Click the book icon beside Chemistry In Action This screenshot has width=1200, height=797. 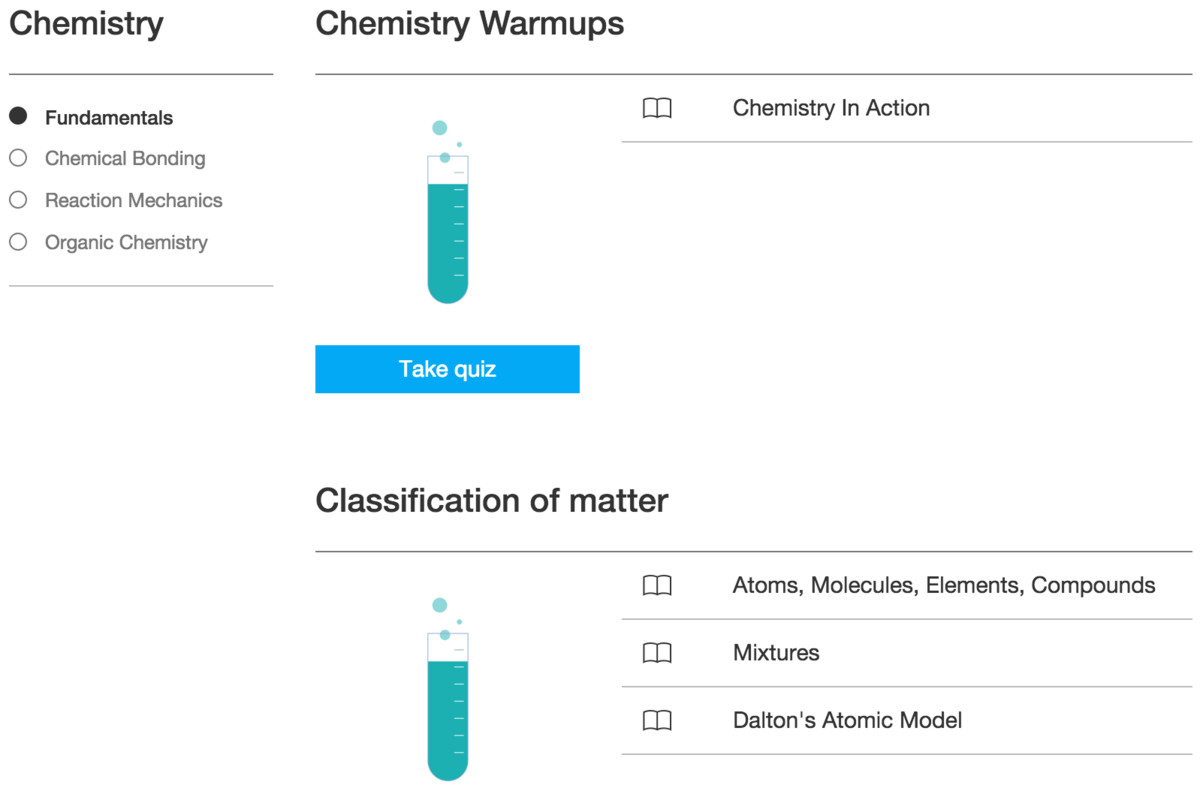[657, 108]
